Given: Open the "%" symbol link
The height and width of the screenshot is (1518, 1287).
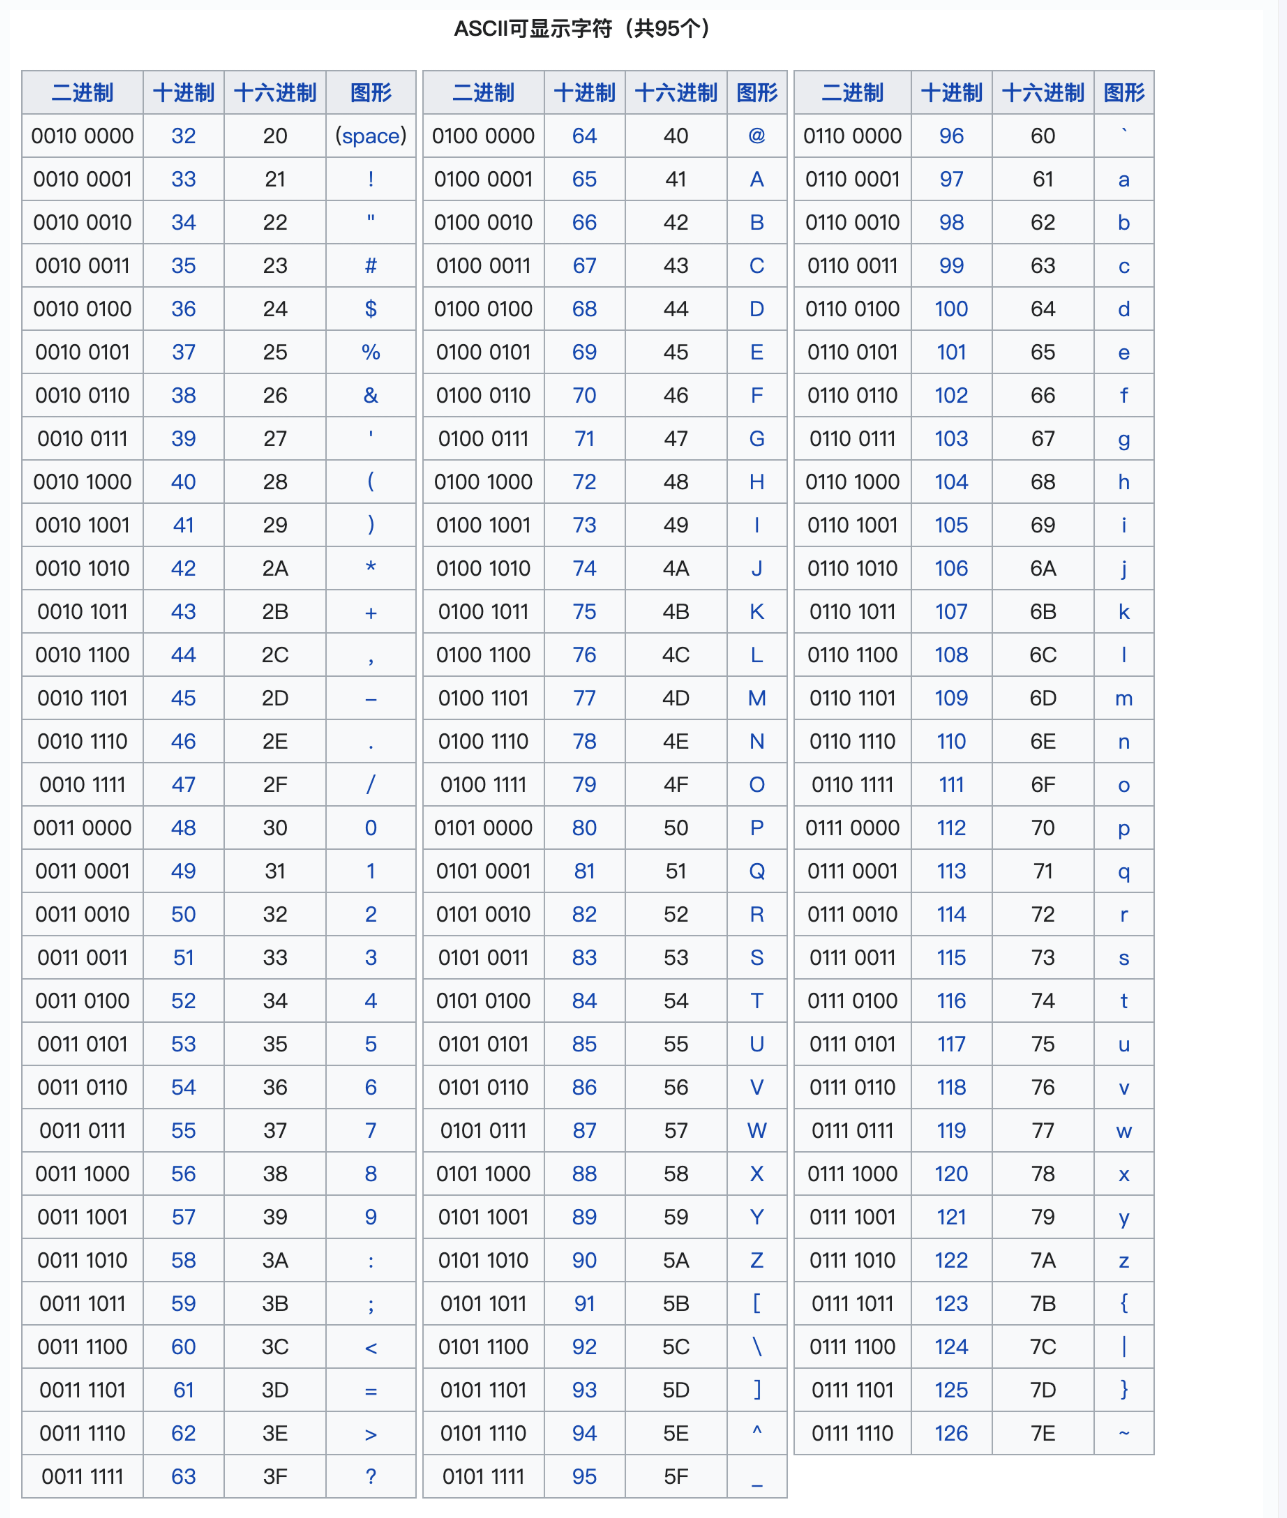Looking at the screenshot, I should click(x=371, y=352).
